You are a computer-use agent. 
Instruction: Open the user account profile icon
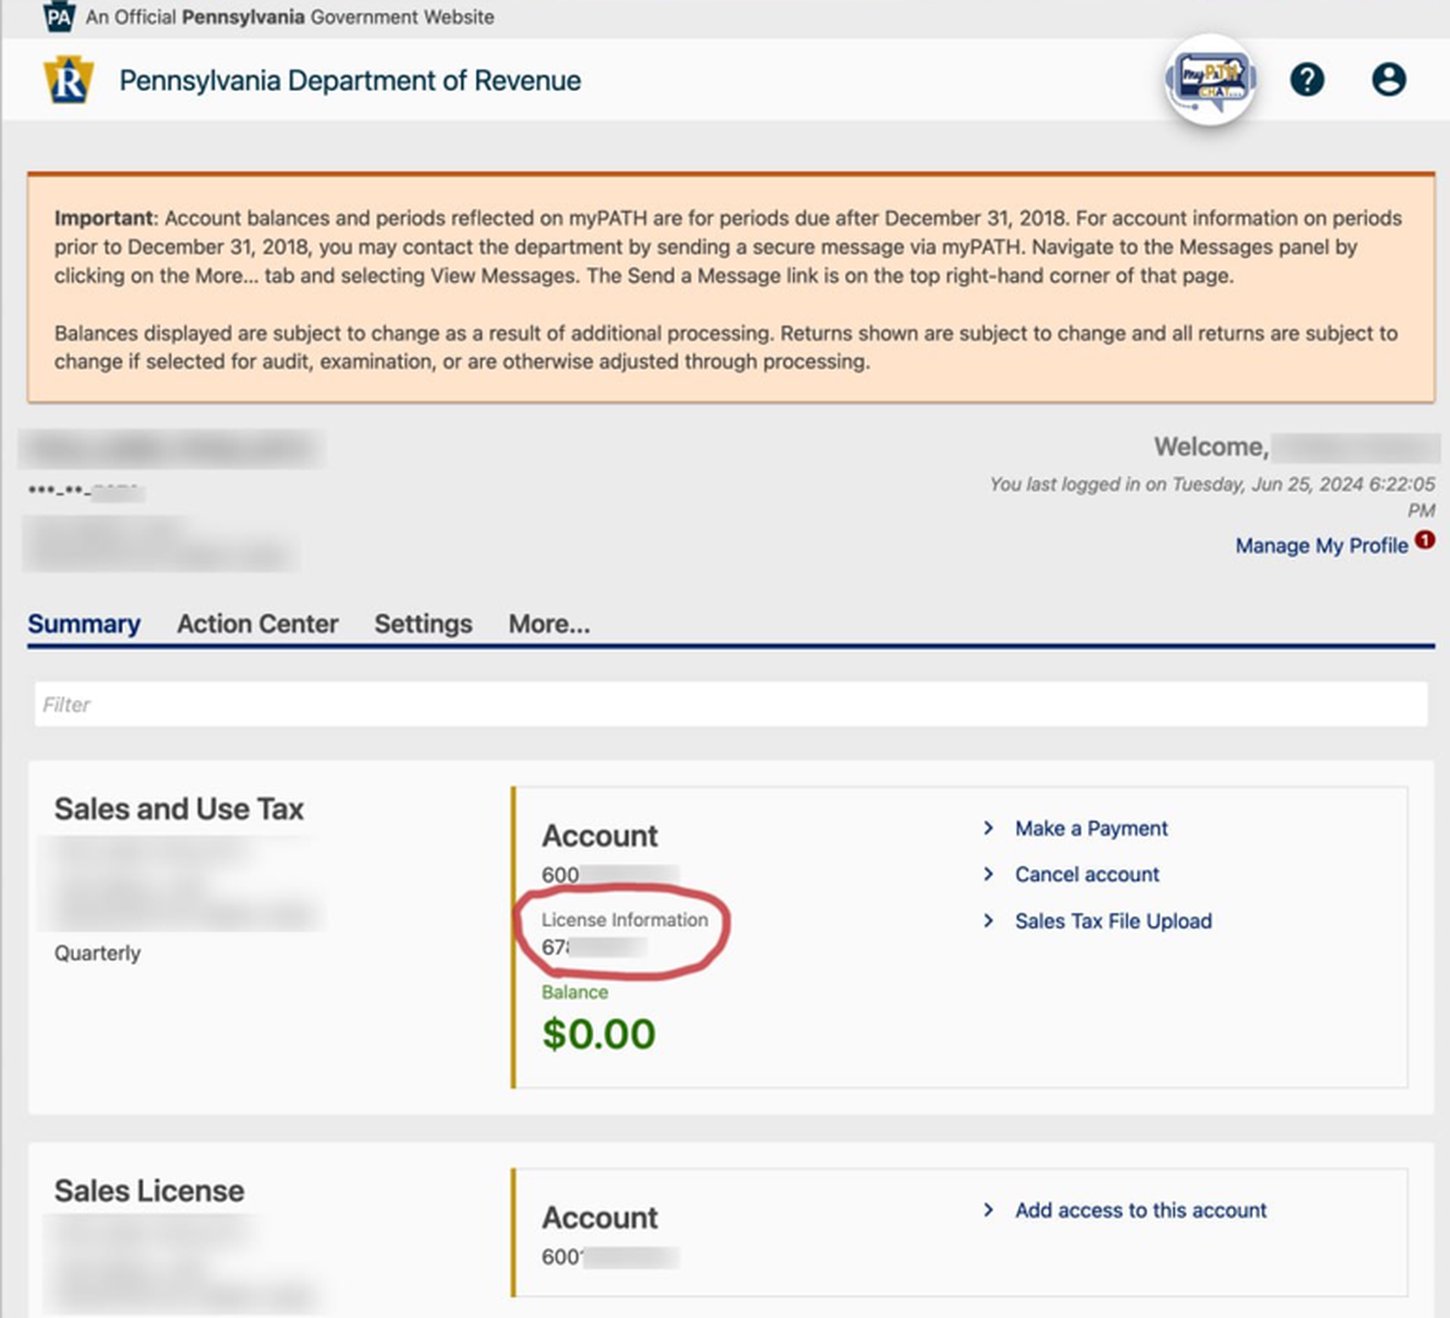[1388, 80]
